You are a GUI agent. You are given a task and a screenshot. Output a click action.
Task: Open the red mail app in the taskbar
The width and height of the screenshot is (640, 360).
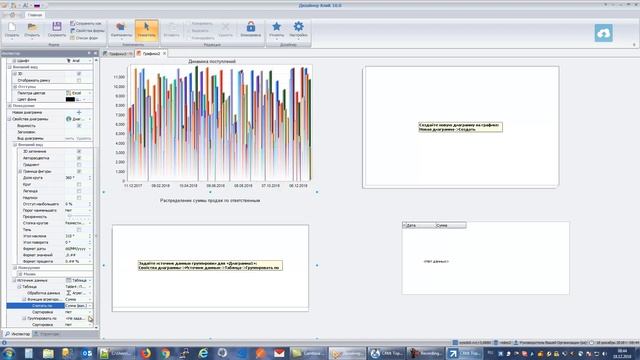click(279, 353)
